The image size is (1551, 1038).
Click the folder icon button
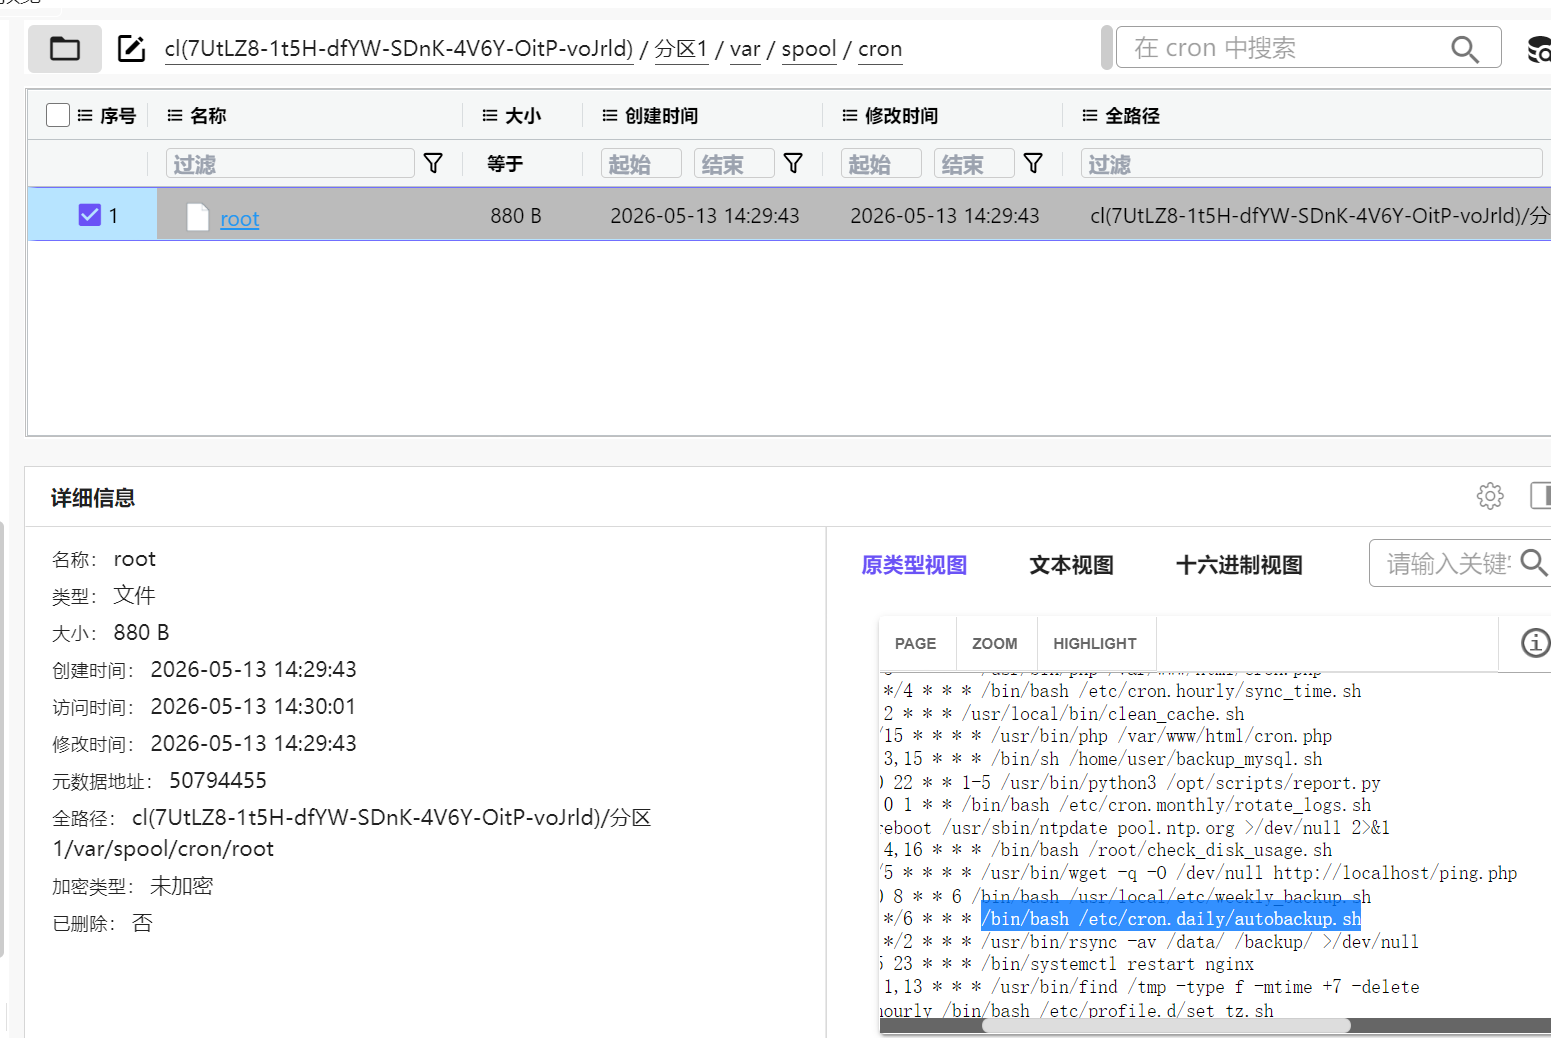pos(65,48)
